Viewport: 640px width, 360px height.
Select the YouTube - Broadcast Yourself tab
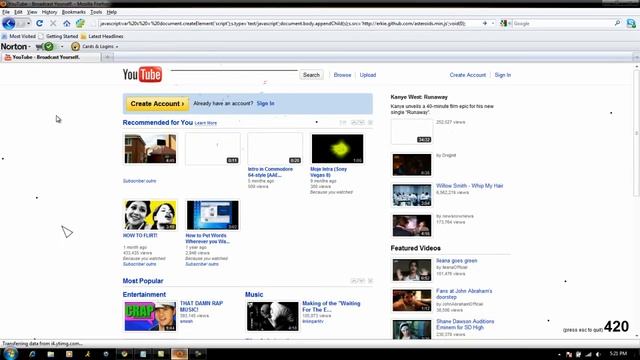pyautogui.click(x=51, y=58)
